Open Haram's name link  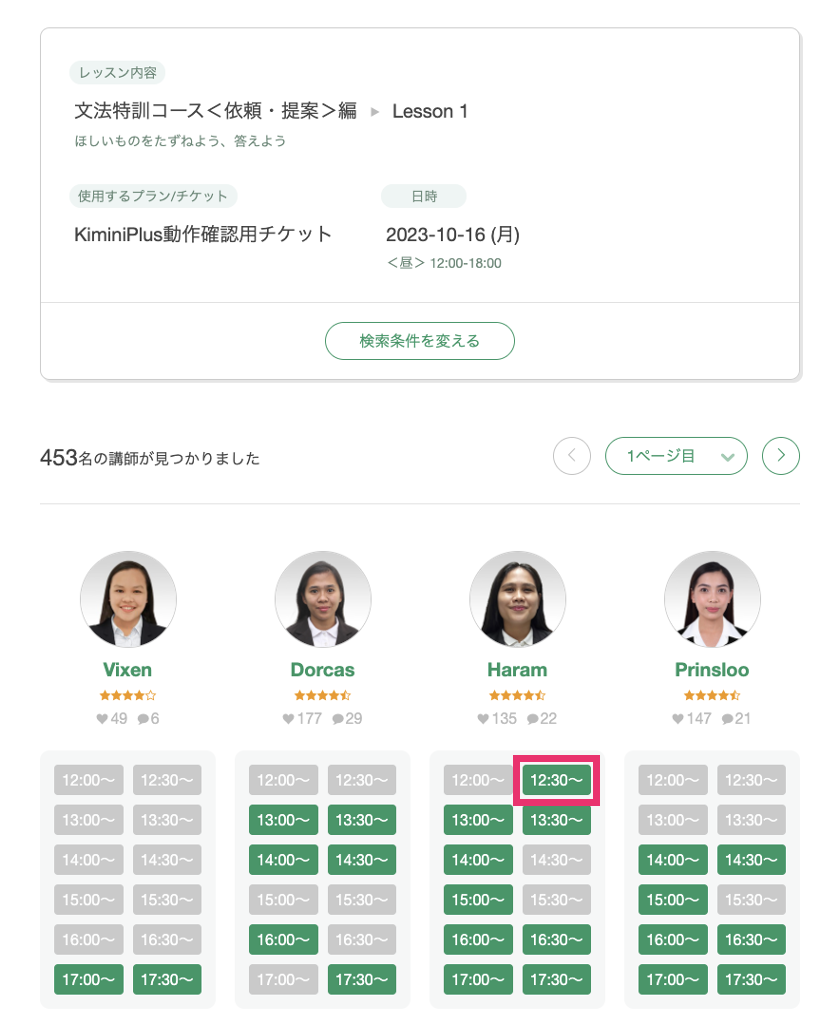tap(518, 670)
